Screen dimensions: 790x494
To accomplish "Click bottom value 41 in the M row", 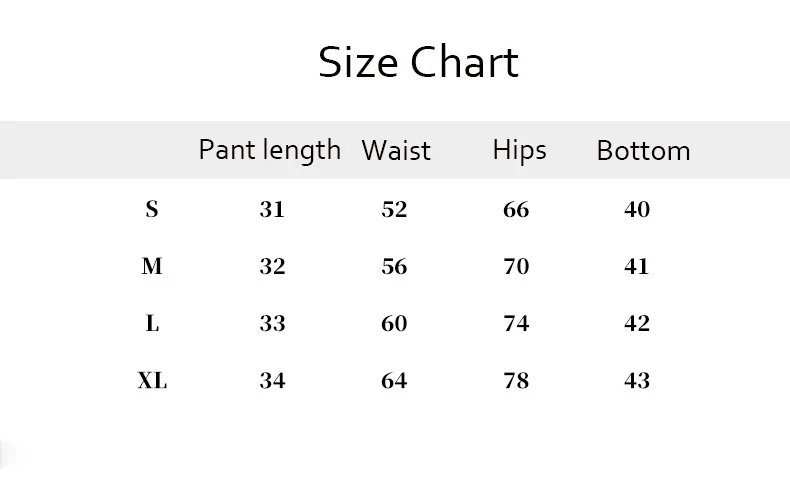I will [x=637, y=266].
